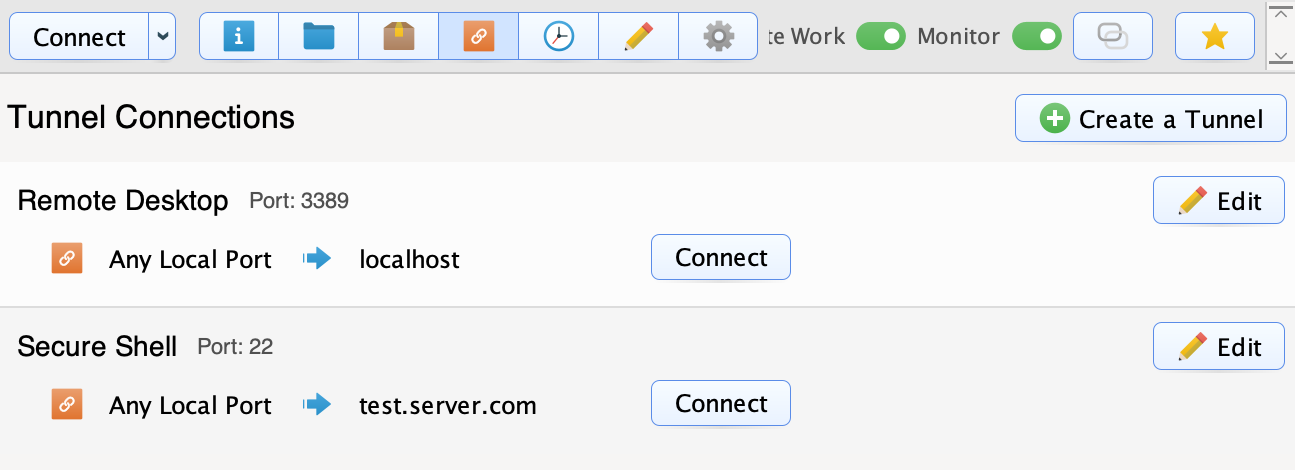Select the orange tunnel link tab
Viewport: 1295px width, 470px height.
pyautogui.click(x=479, y=37)
